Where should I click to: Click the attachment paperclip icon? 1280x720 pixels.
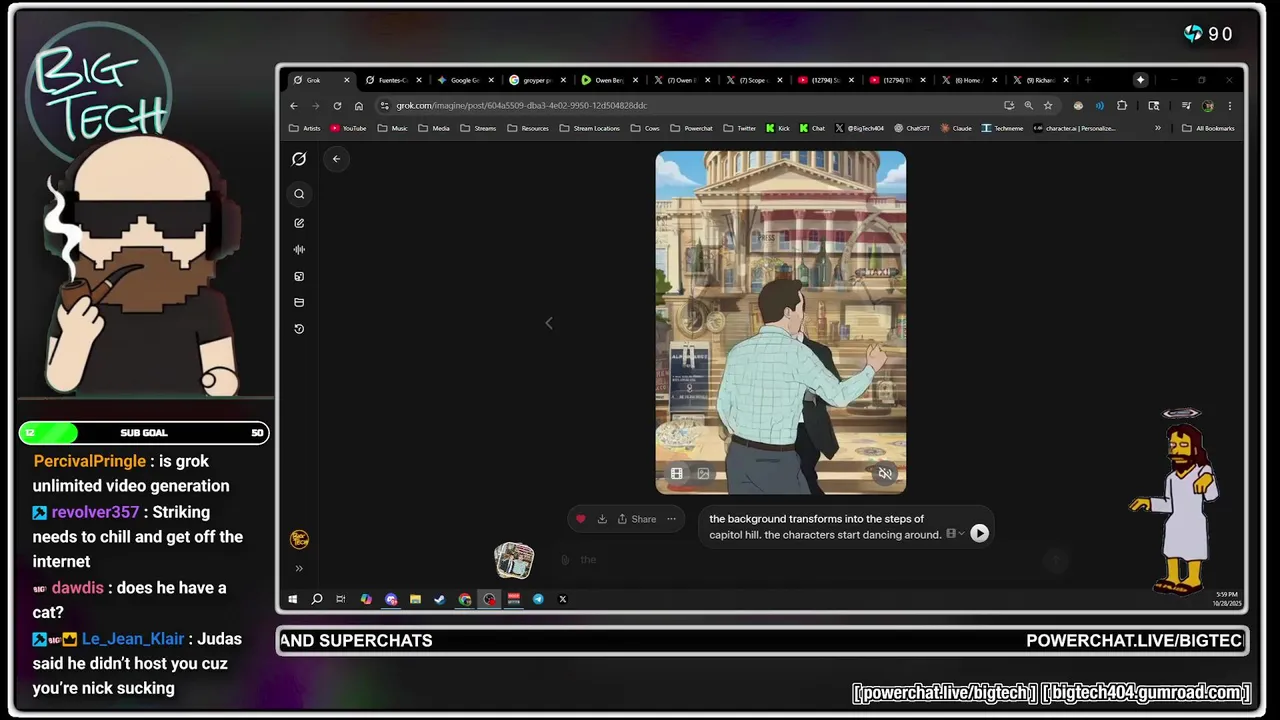(565, 560)
